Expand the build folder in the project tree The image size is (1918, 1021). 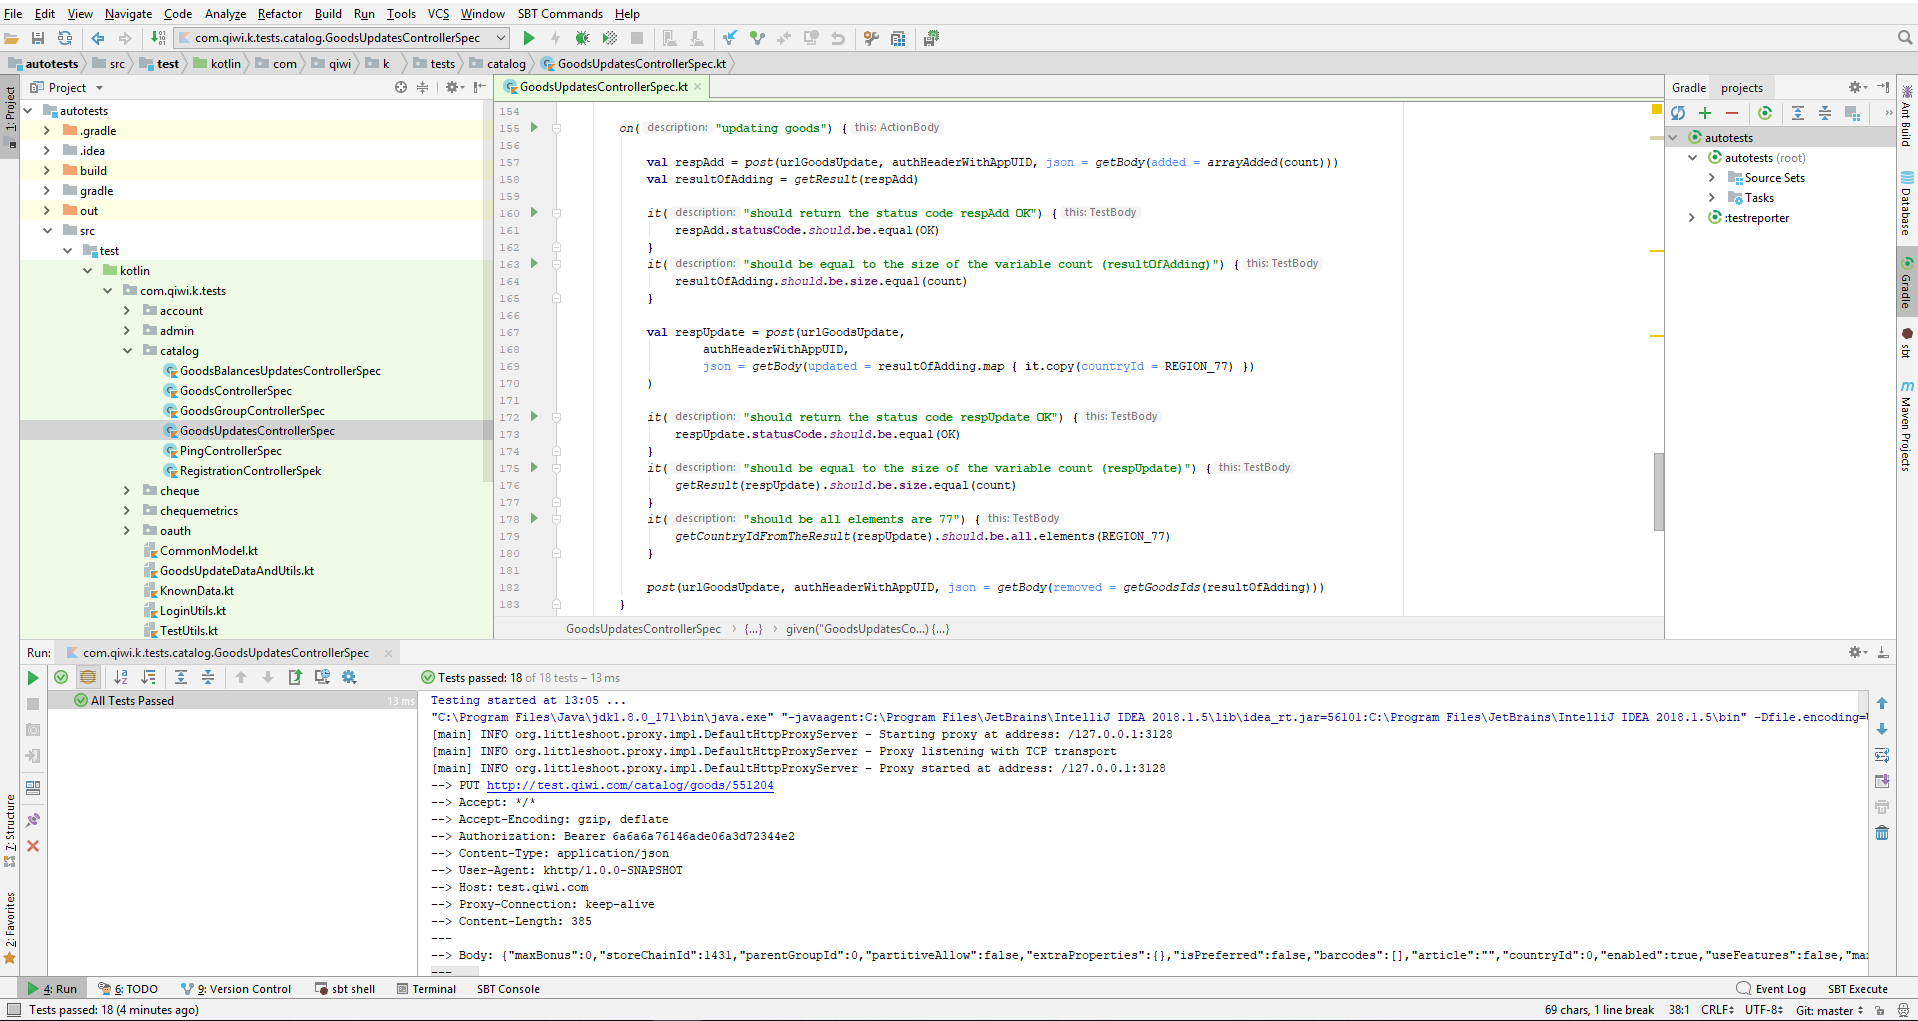tap(47, 171)
